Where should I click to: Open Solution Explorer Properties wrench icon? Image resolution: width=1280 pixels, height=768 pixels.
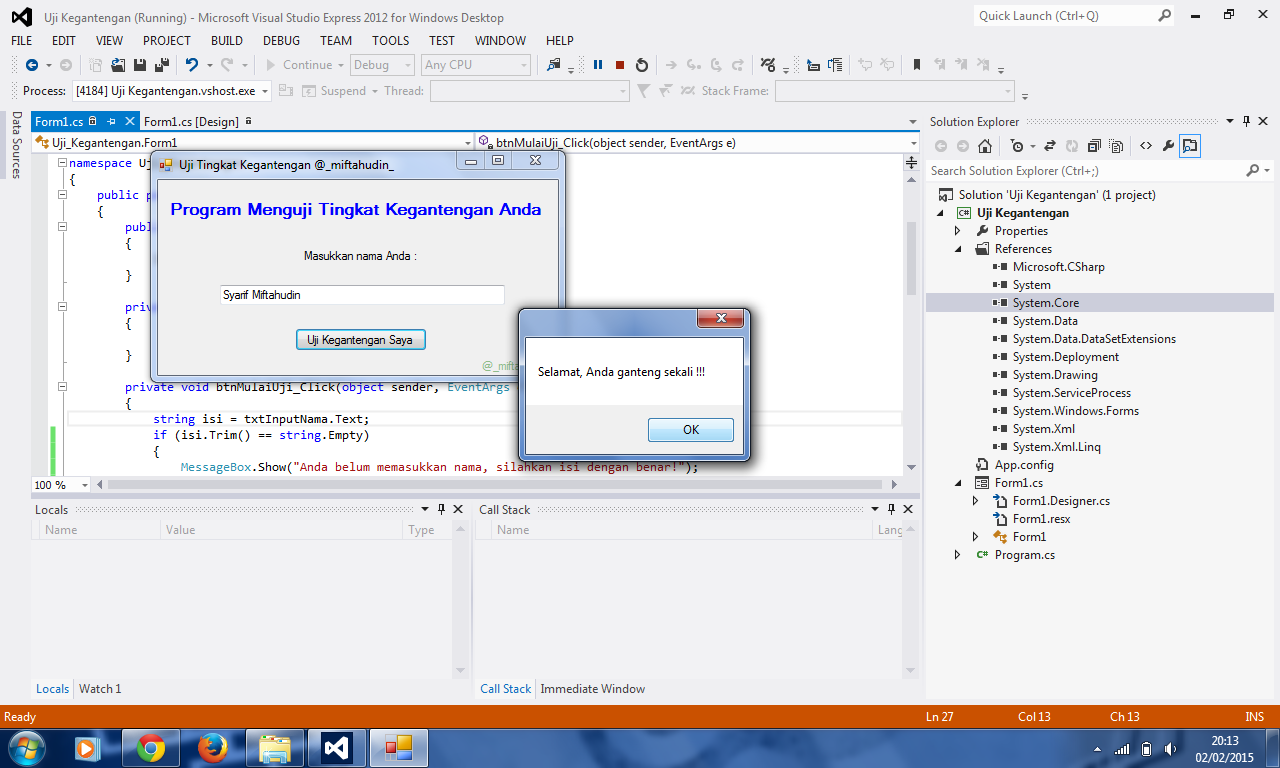point(1166,145)
